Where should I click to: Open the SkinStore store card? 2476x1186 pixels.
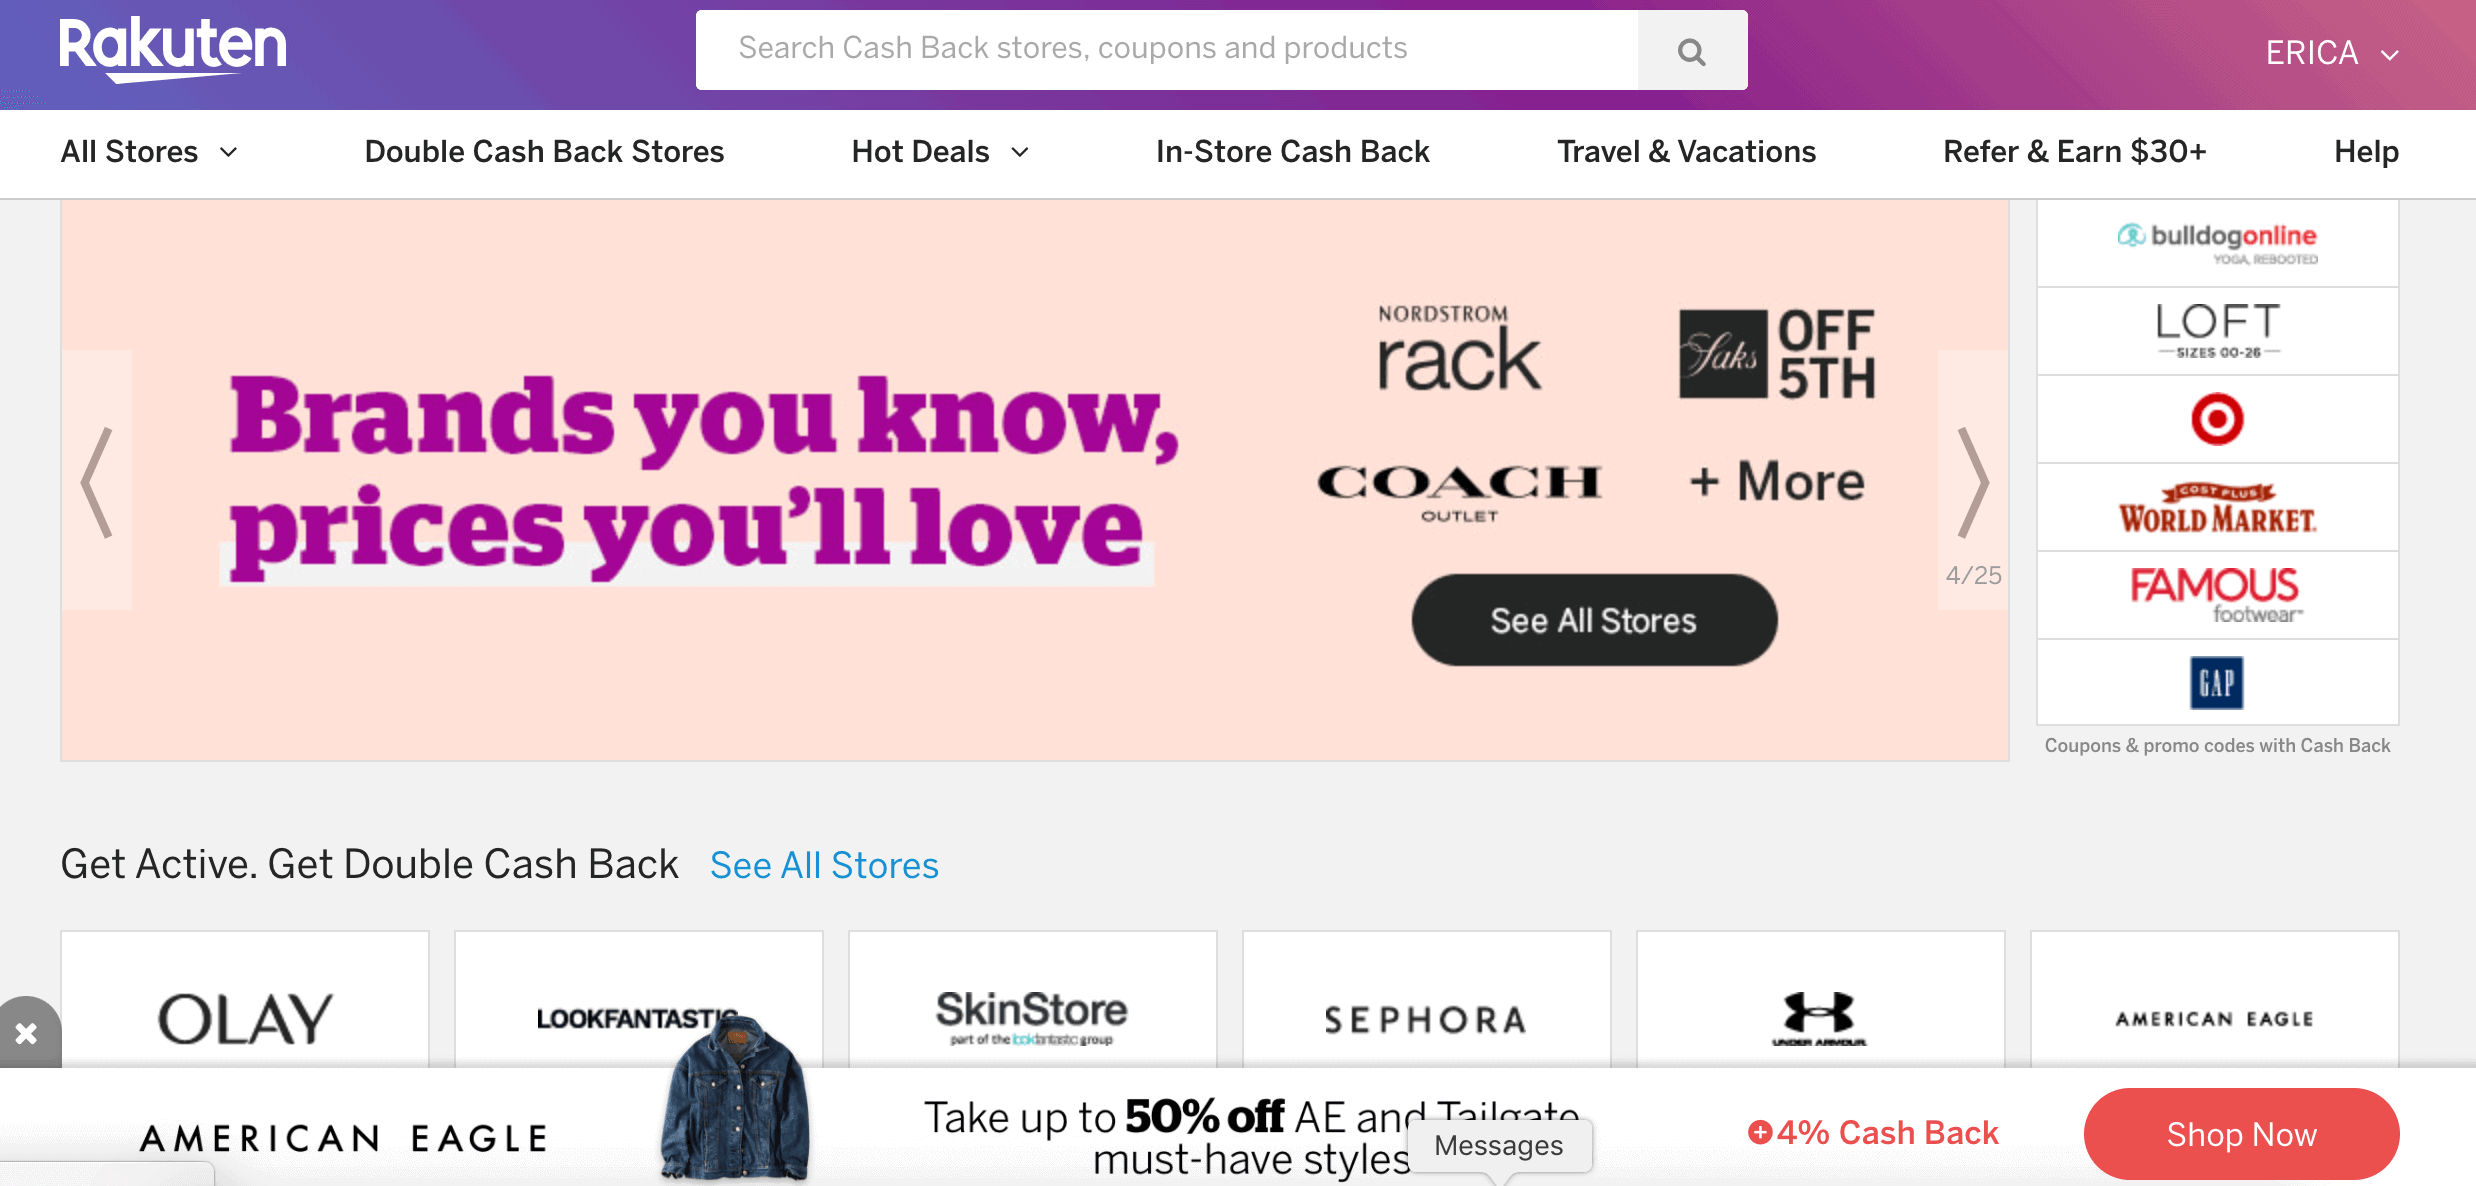click(x=1033, y=1000)
